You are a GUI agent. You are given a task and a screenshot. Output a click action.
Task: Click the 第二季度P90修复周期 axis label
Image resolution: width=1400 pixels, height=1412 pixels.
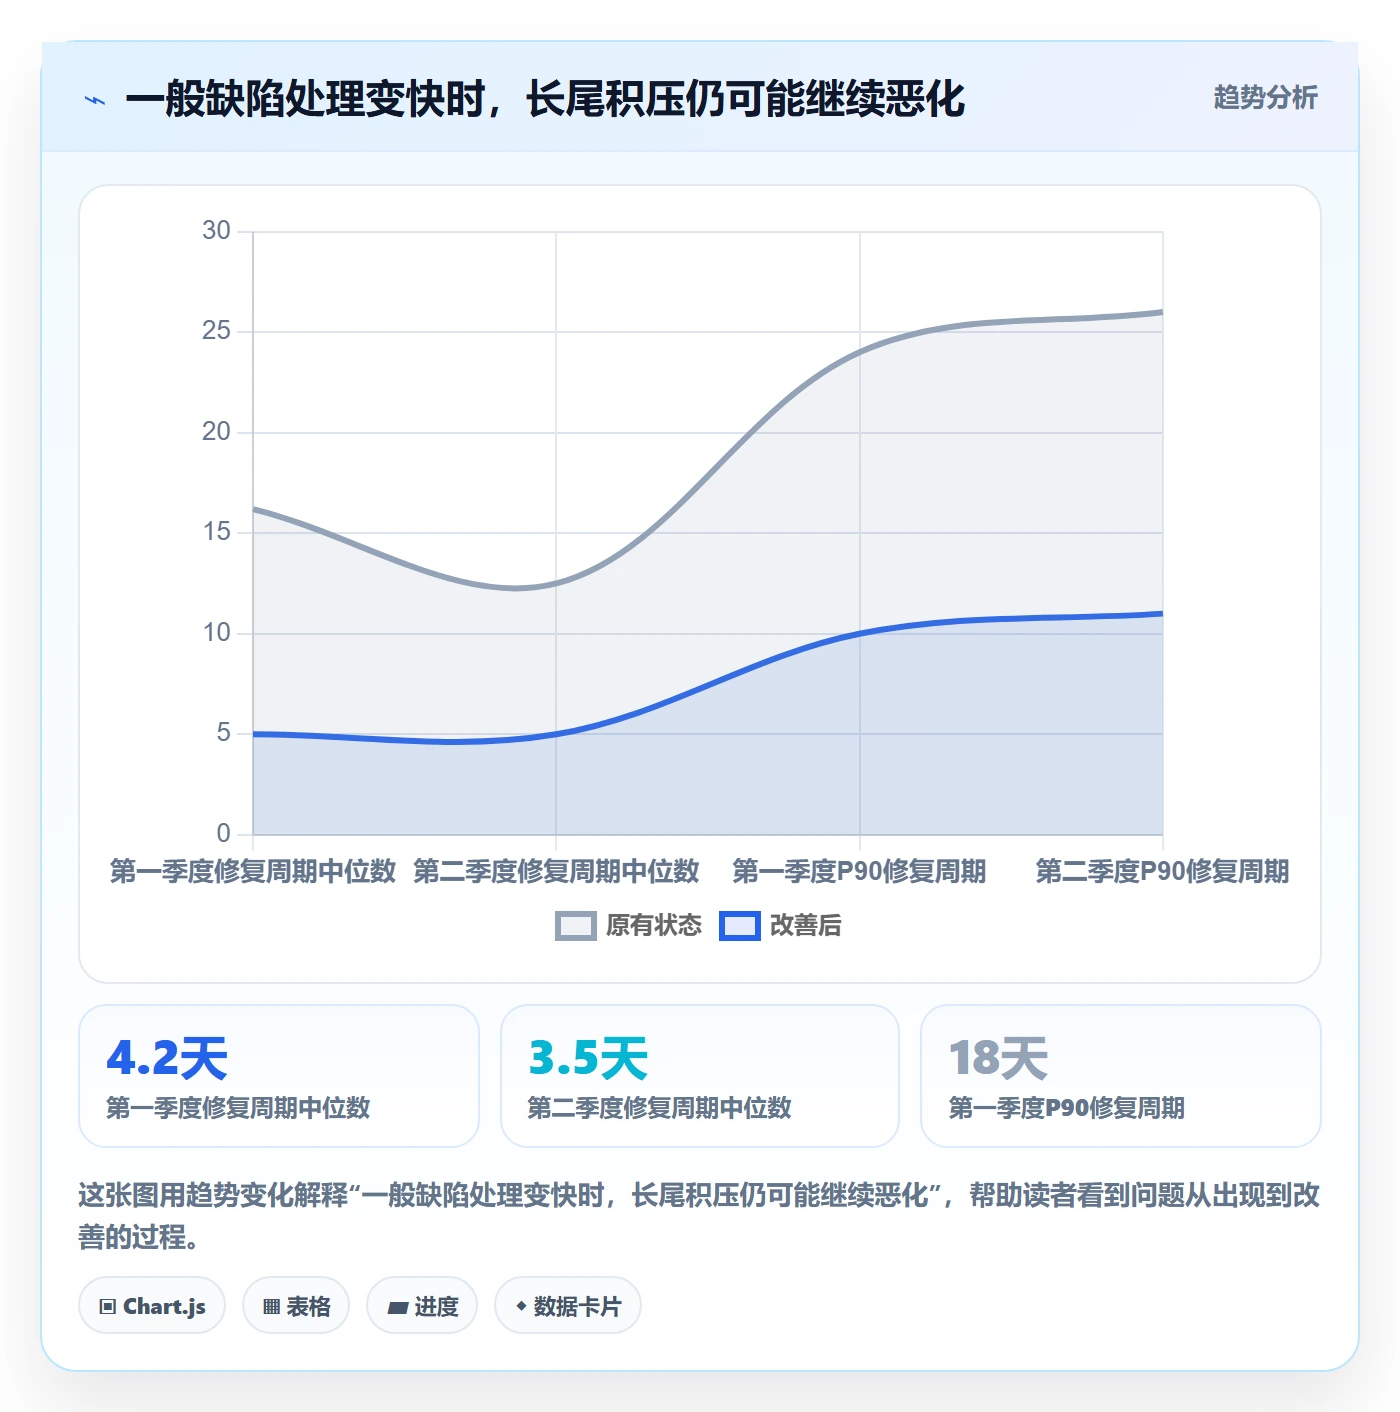[1162, 871]
